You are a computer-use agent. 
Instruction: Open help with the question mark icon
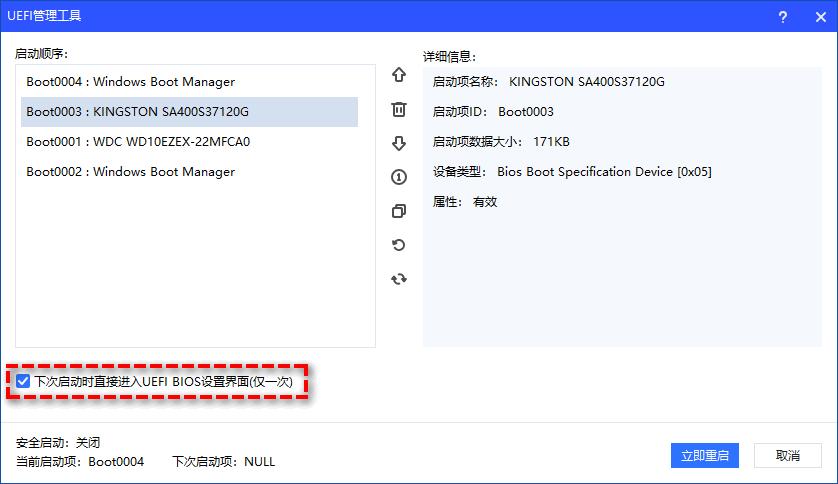(x=781, y=16)
